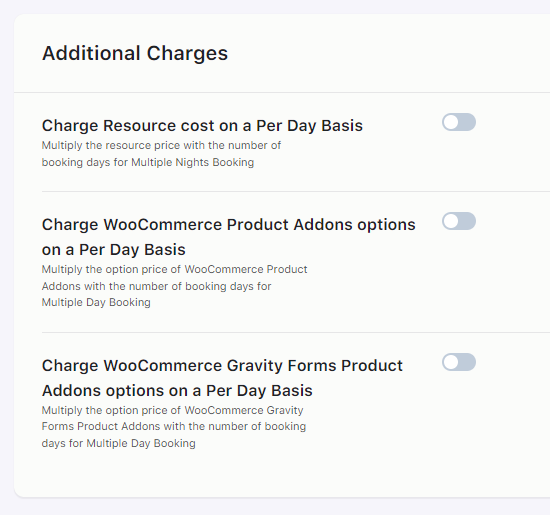Click the 'on a Per Day Basis' second title line
Image resolution: width=550 pixels, height=515 pixels.
point(114,250)
